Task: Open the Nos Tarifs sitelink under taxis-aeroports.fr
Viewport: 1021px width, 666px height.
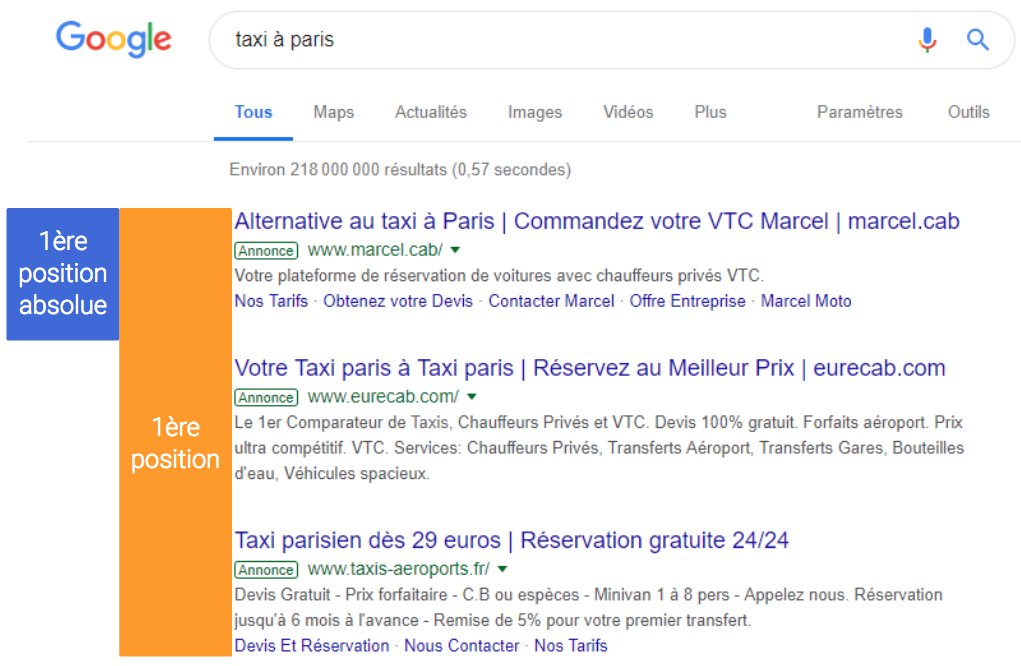Action: 570,646
